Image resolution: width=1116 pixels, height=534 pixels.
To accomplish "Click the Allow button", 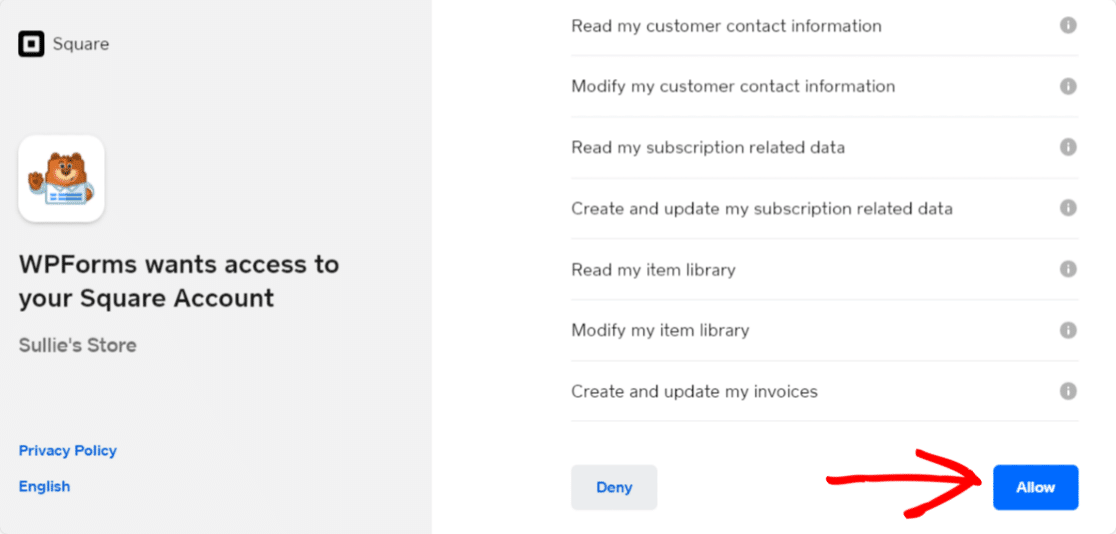I will [x=1036, y=488].
